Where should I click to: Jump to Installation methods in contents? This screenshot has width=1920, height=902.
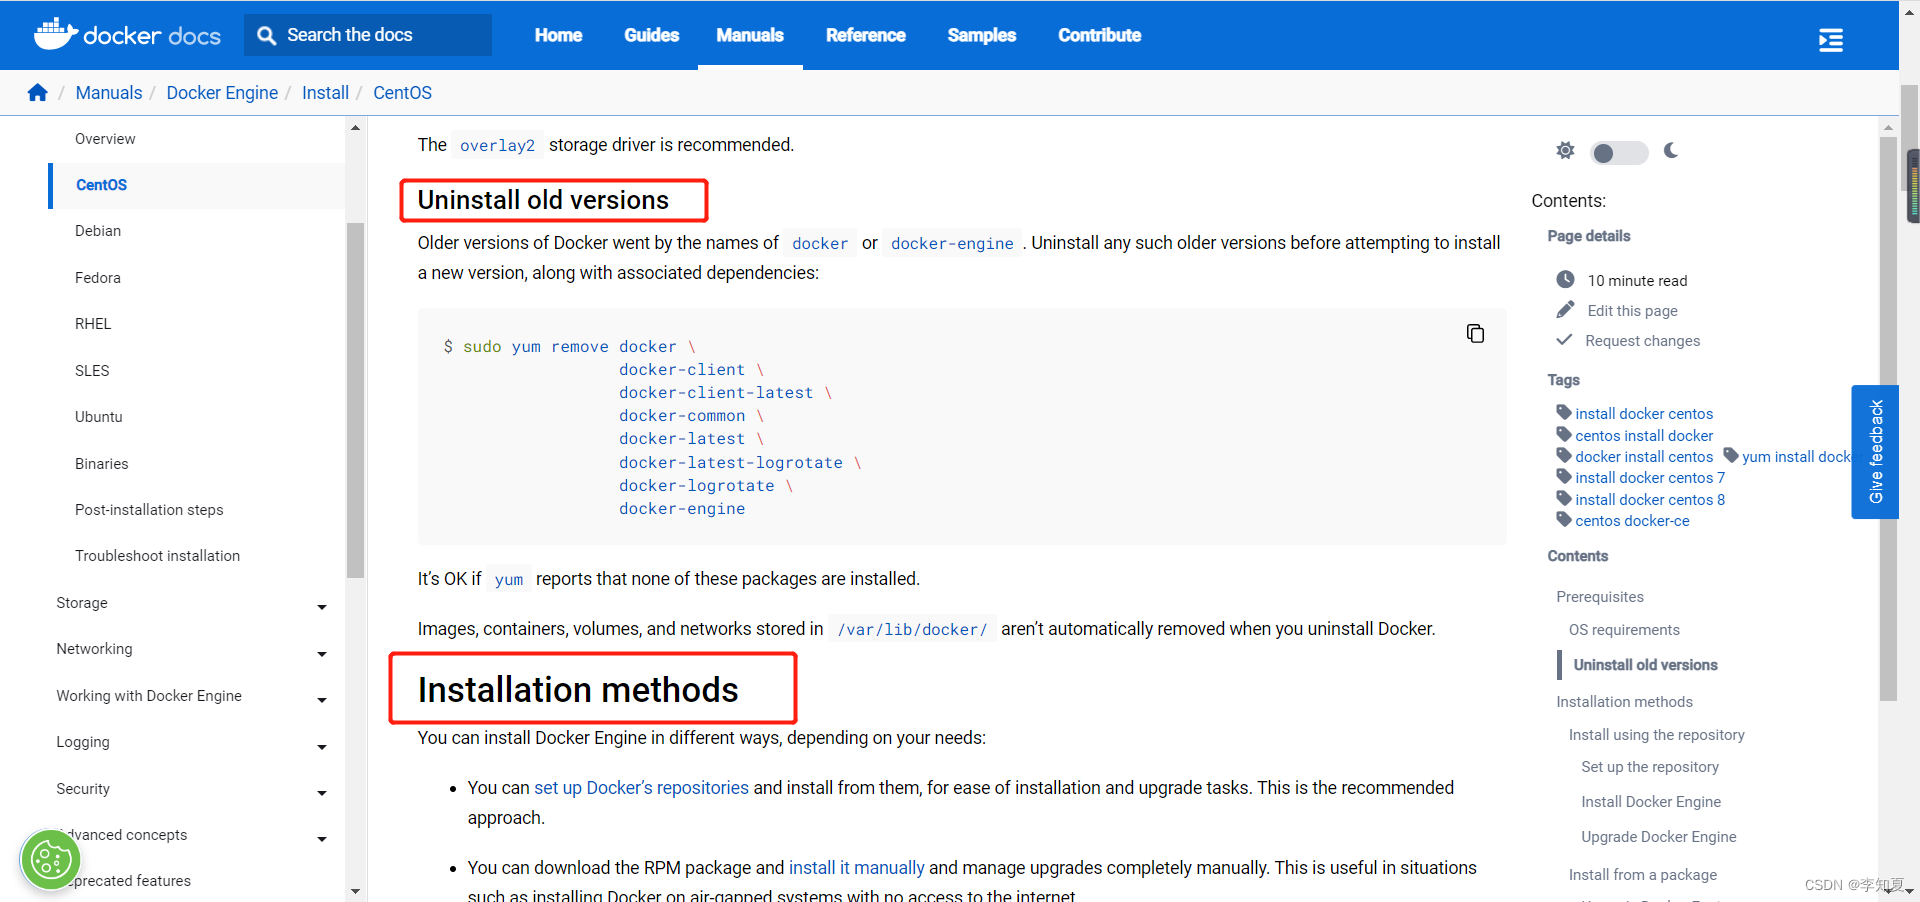[1624, 702]
